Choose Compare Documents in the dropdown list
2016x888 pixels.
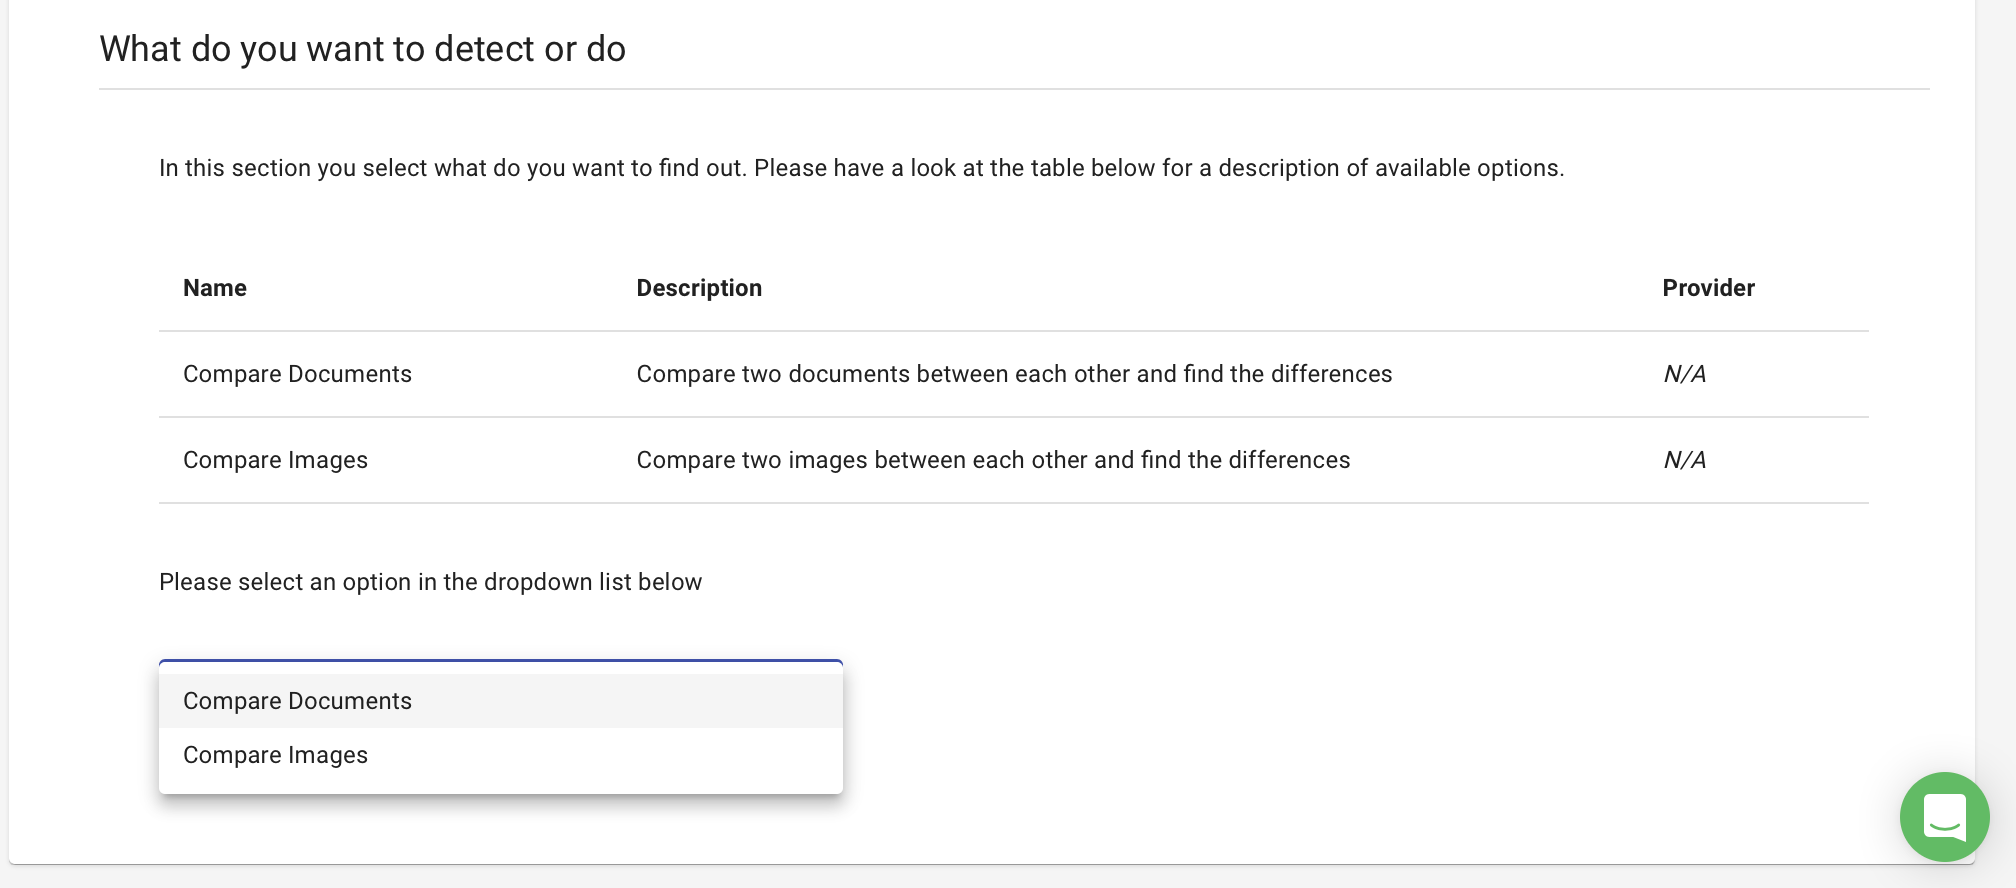(x=298, y=701)
